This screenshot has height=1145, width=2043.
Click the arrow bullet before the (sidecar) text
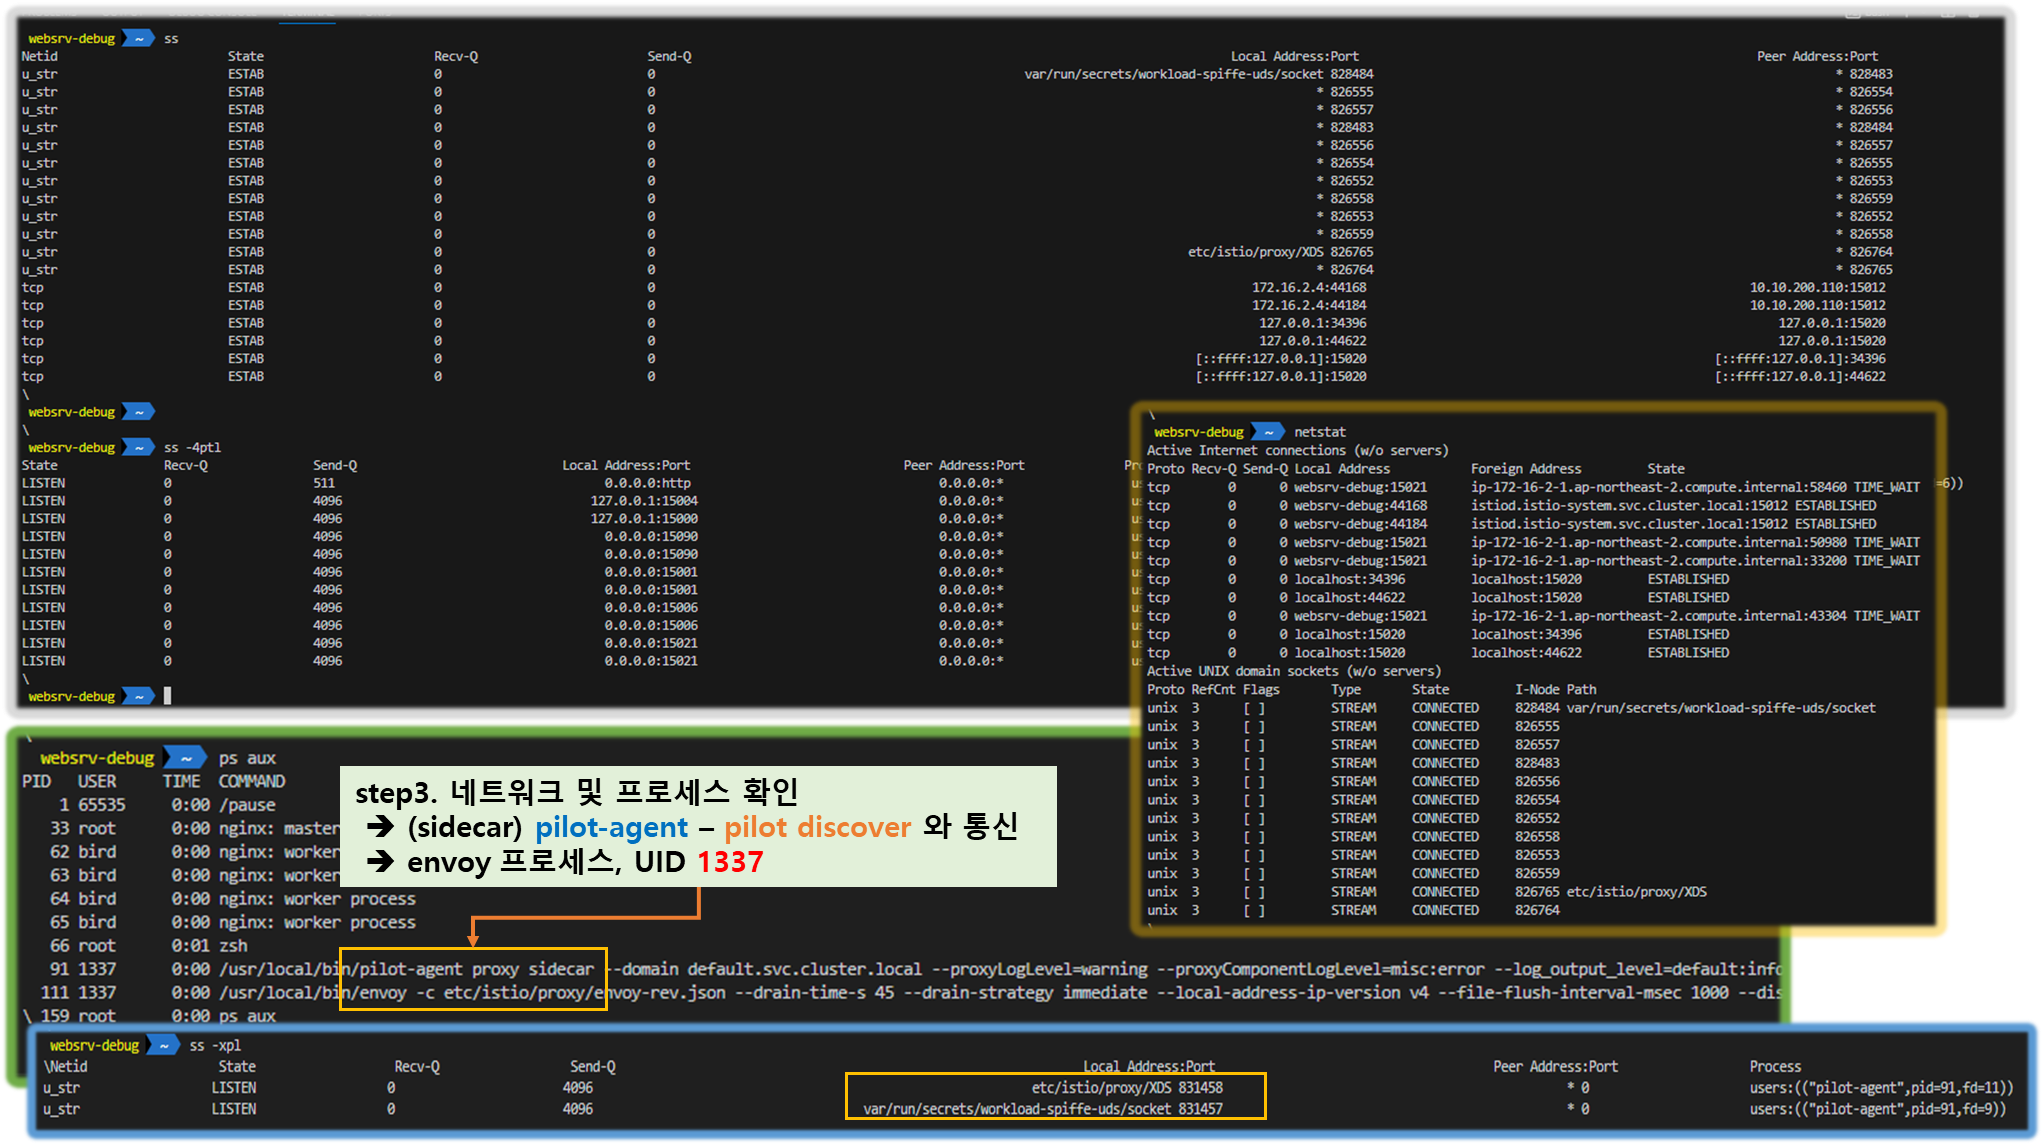coord(380,827)
